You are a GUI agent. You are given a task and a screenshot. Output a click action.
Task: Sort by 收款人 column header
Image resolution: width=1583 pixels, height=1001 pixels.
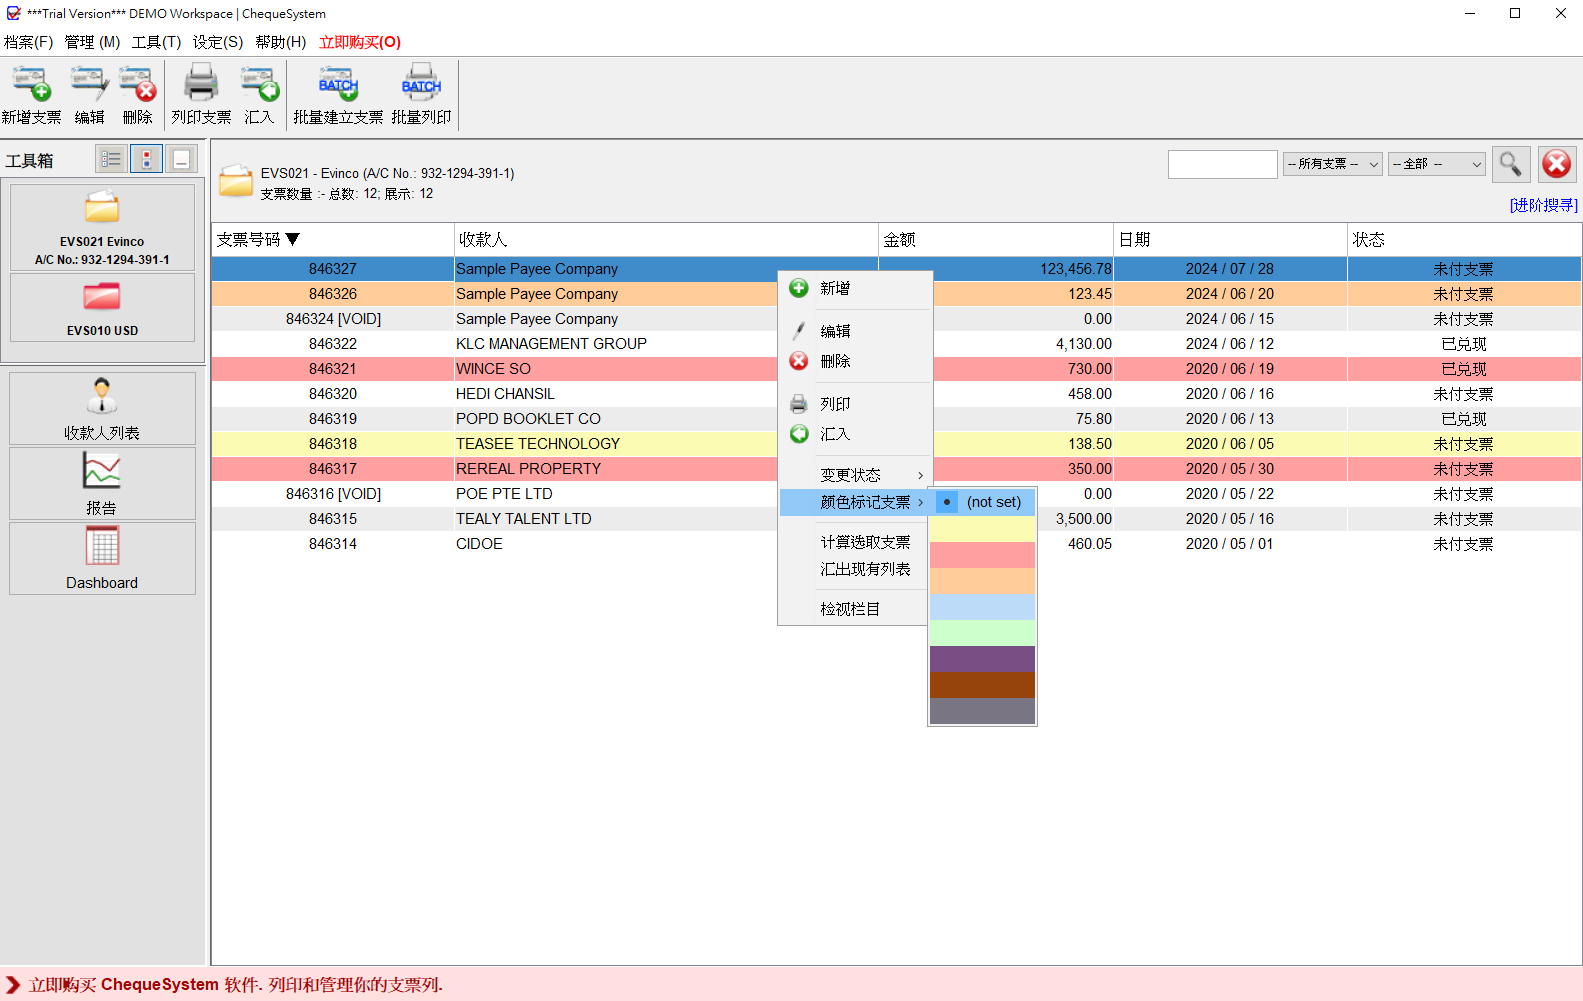666,240
